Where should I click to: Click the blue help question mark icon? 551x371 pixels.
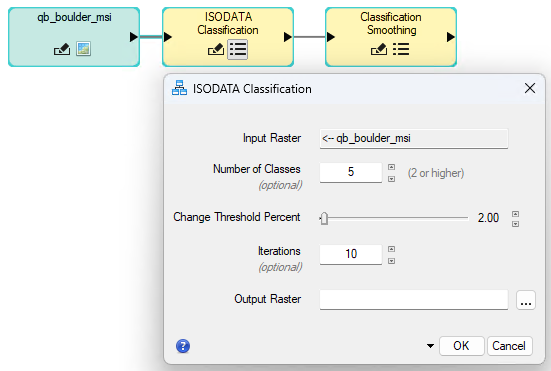(183, 346)
